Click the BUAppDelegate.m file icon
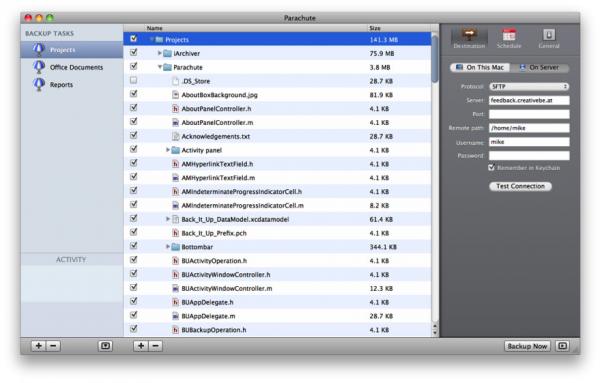This screenshot has height=383, width=600. (x=175, y=316)
